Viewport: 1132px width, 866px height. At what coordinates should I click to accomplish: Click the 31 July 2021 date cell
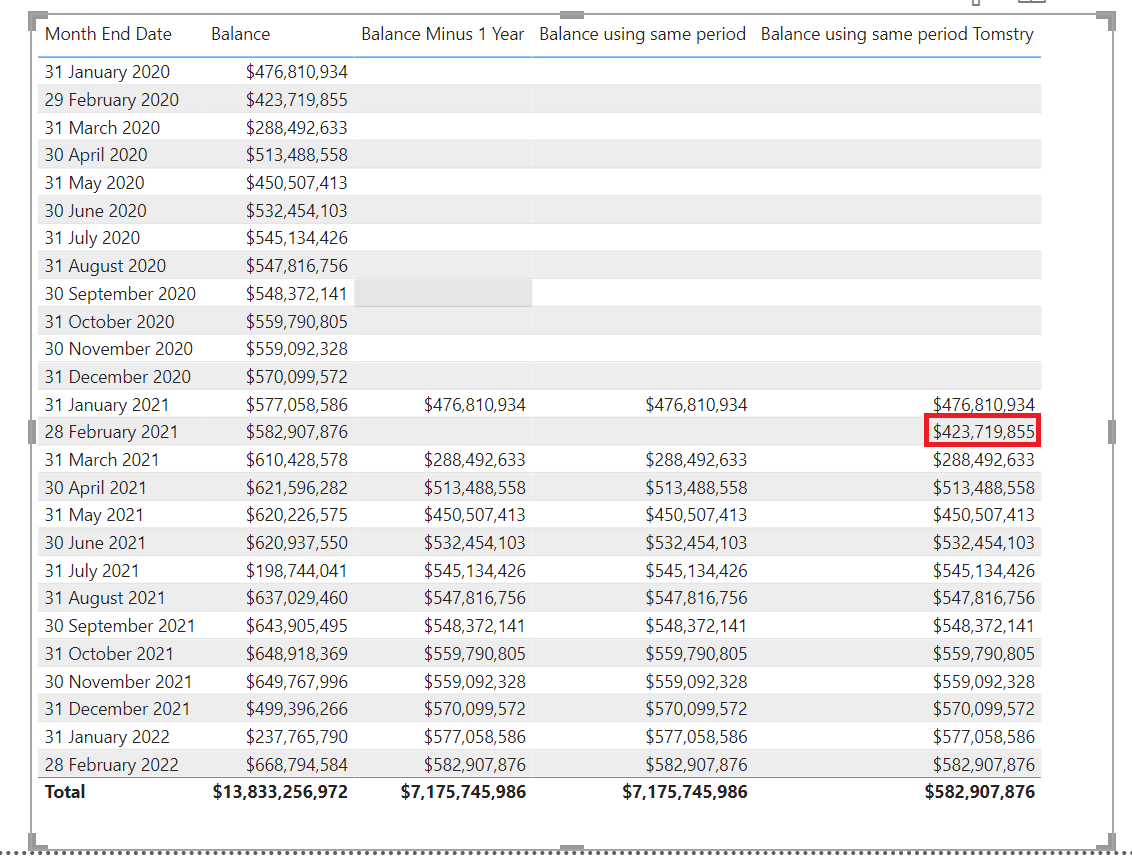tap(92, 571)
